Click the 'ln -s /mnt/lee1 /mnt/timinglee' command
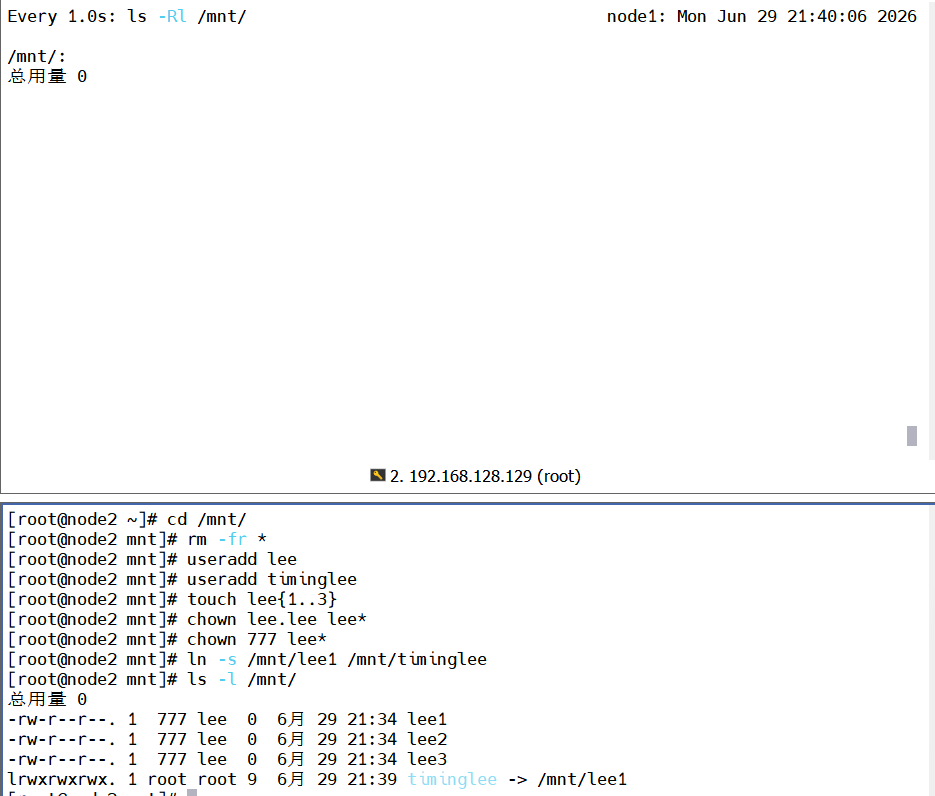This screenshot has height=796, width=935. click(337, 659)
